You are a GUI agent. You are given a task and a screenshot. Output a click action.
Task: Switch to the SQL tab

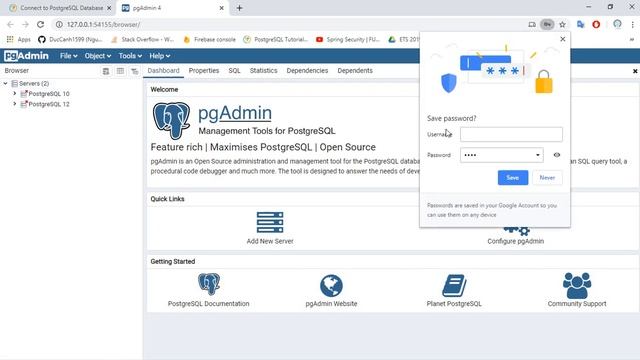(x=234, y=71)
